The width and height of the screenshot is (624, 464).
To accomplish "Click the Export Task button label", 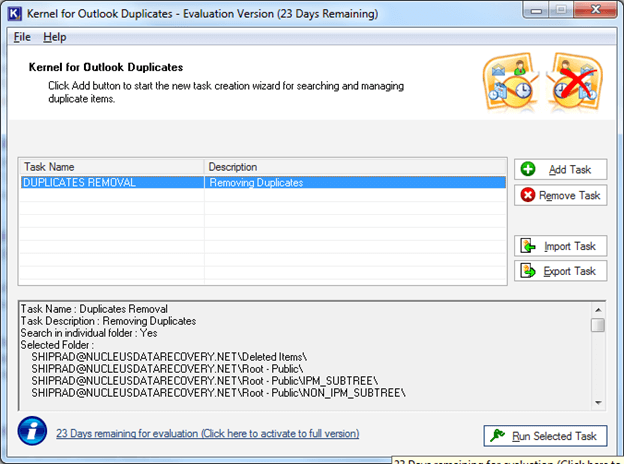I will (x=569, y=271).
